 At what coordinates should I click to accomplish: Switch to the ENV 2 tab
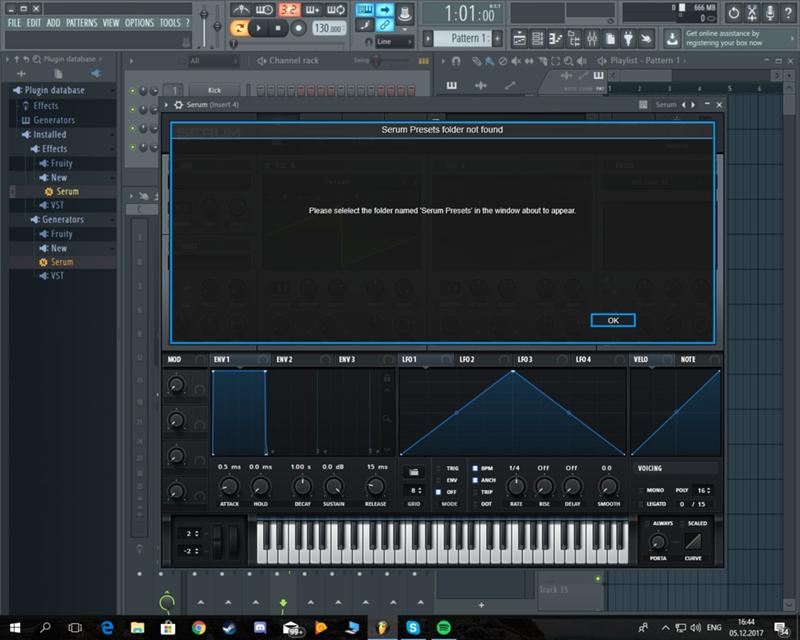pyautogui.click(x=284, y=359)
